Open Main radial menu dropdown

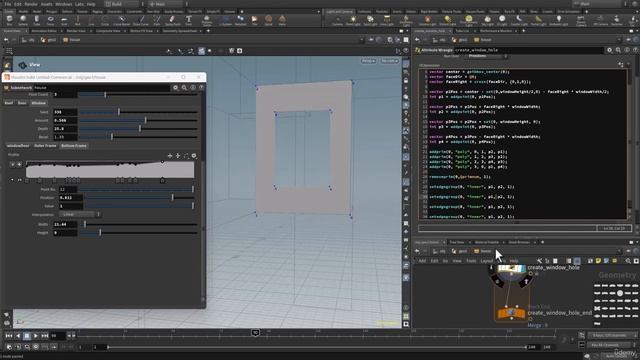point(167,4)
